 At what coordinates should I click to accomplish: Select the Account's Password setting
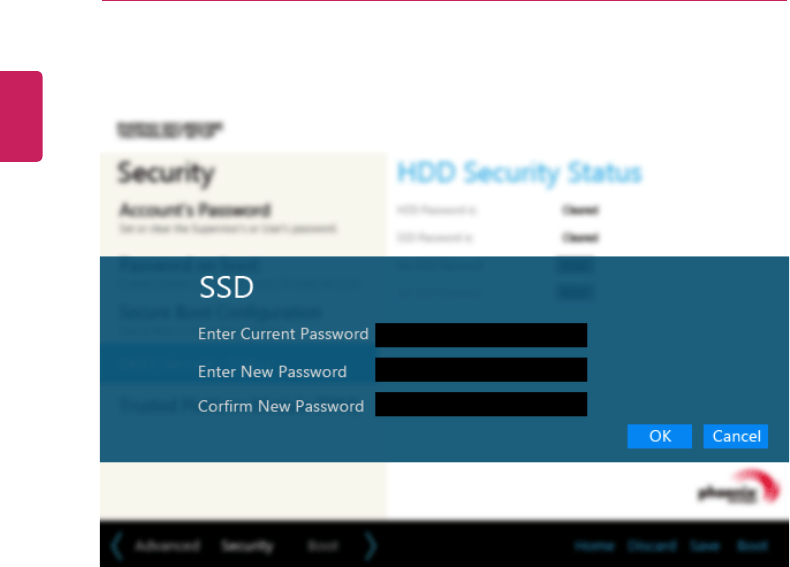[x=195, y=211]
